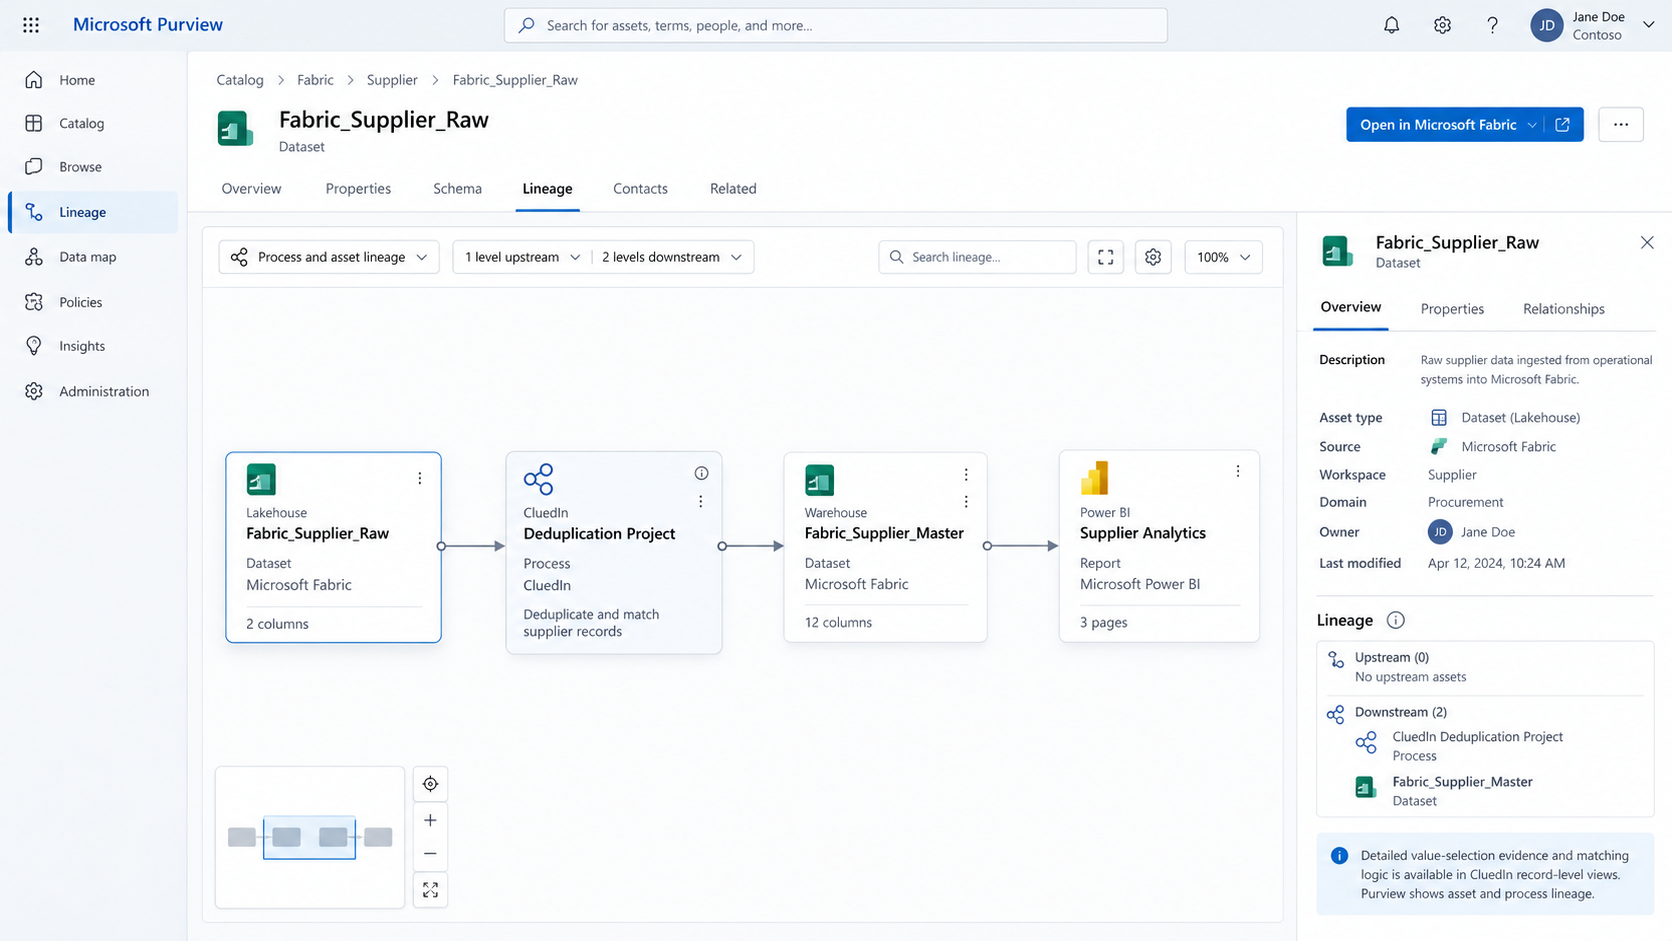The image size is (1672, 941).
Task: Zoom out with the minus button
Action: (430, 854)
